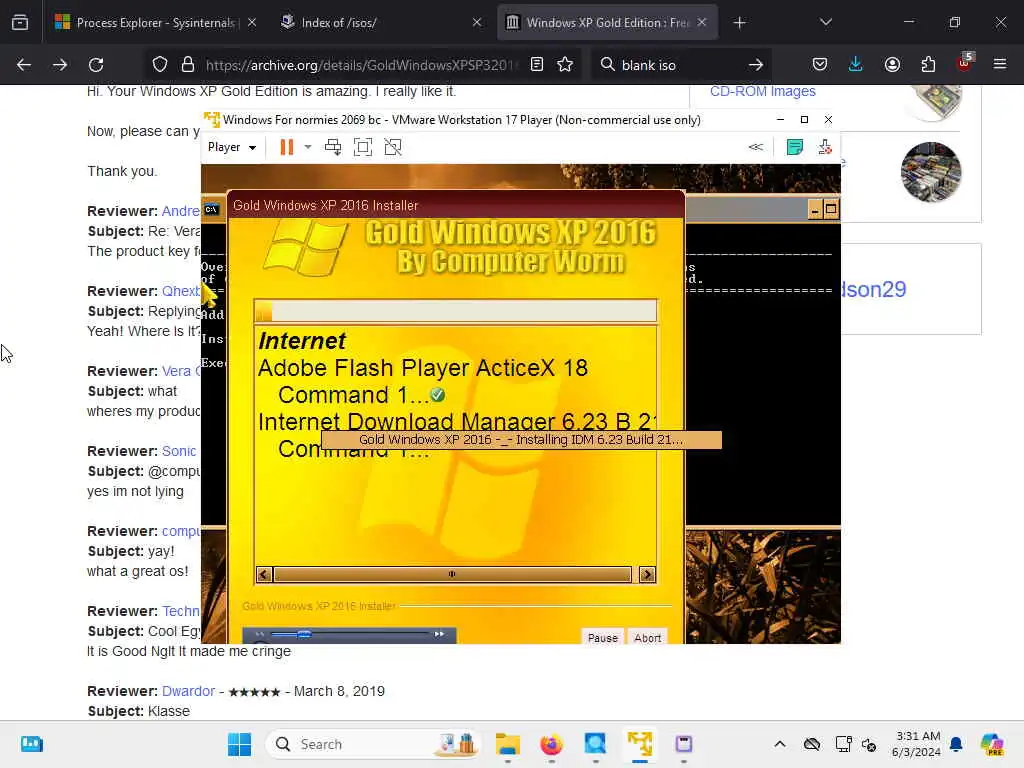Switch to Firefox in the taskbar
The image size is (1024, 768).
coord(551,744)
